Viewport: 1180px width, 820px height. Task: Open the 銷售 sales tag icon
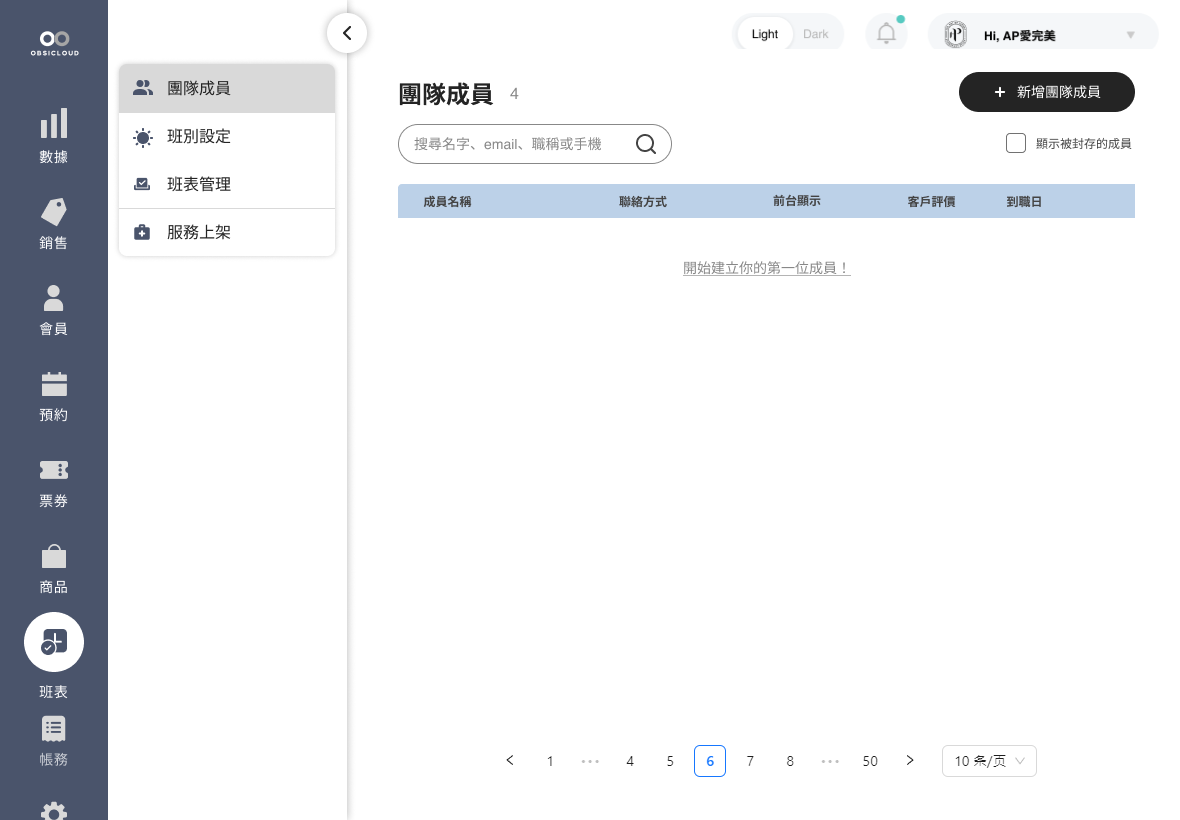tap(54, 211)
